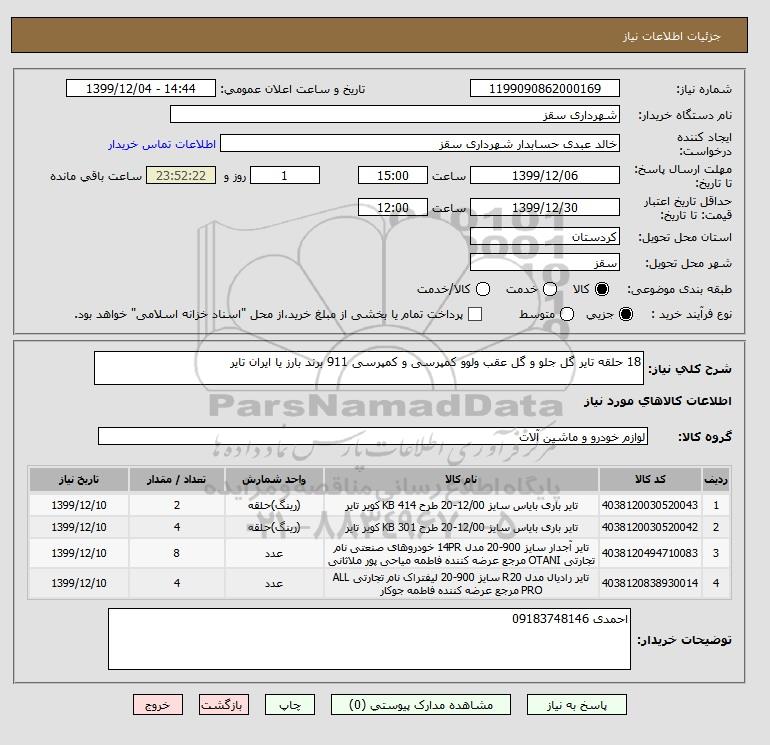This screenshot has height=745, width=770.
Task: Click unit عدد in row 4
Action: click(274, 583)
